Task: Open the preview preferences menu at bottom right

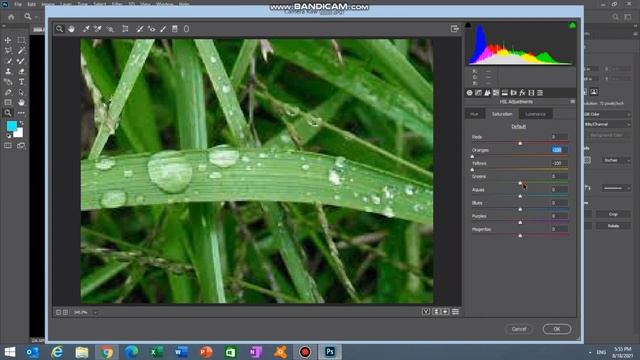Action: pyautogui.click(x=456, y=312)
